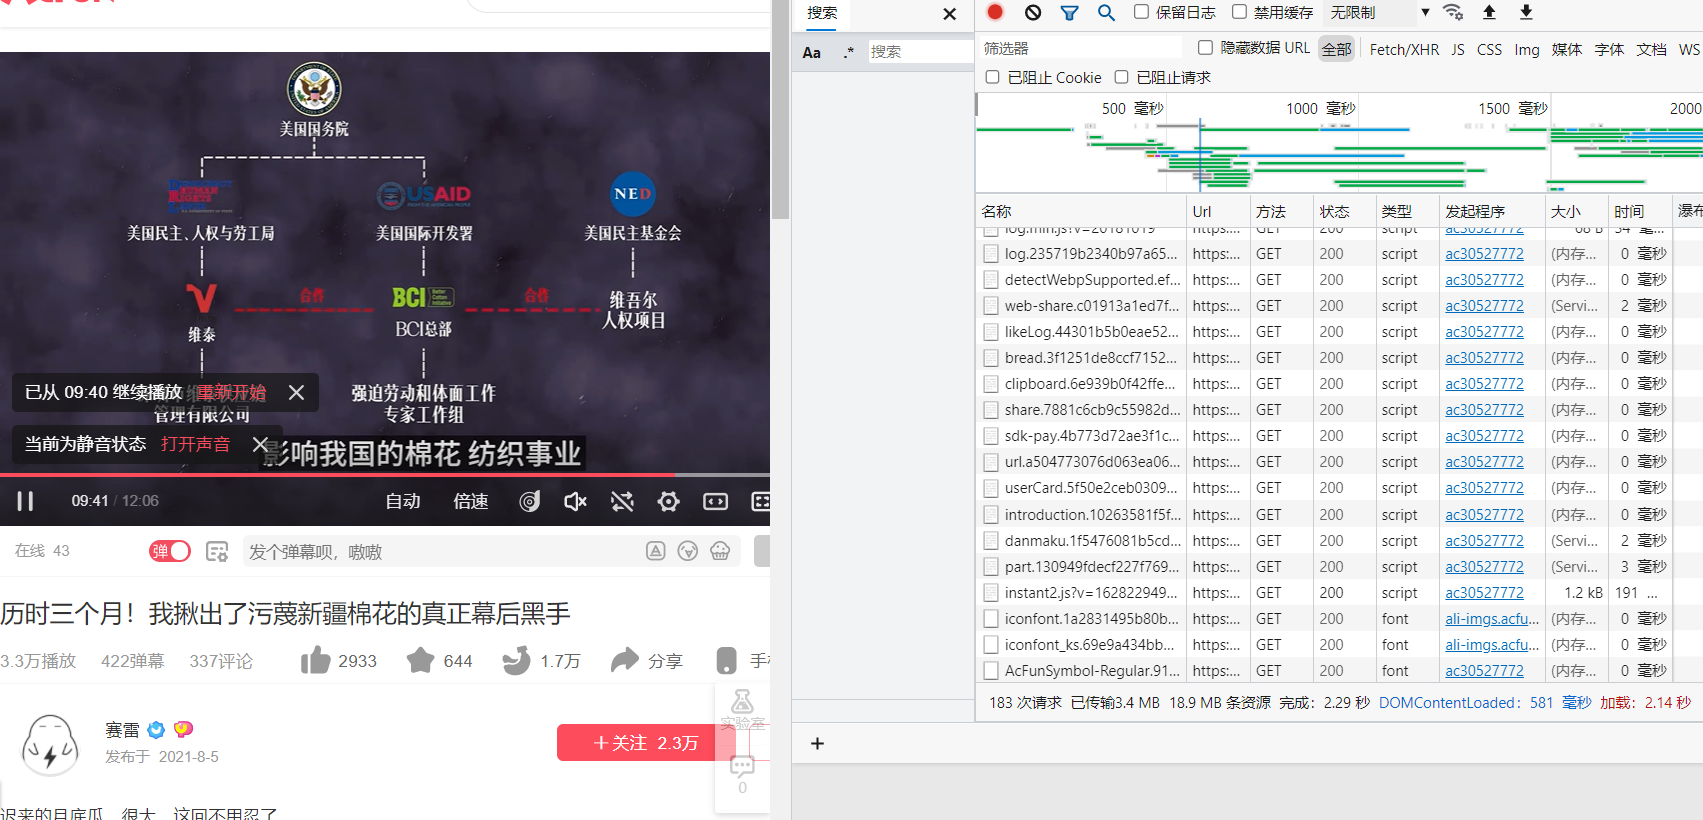Check 已阻止请求 checkbox
This screenshot has width=1703, height=820.
click(x=1121, y=77)
